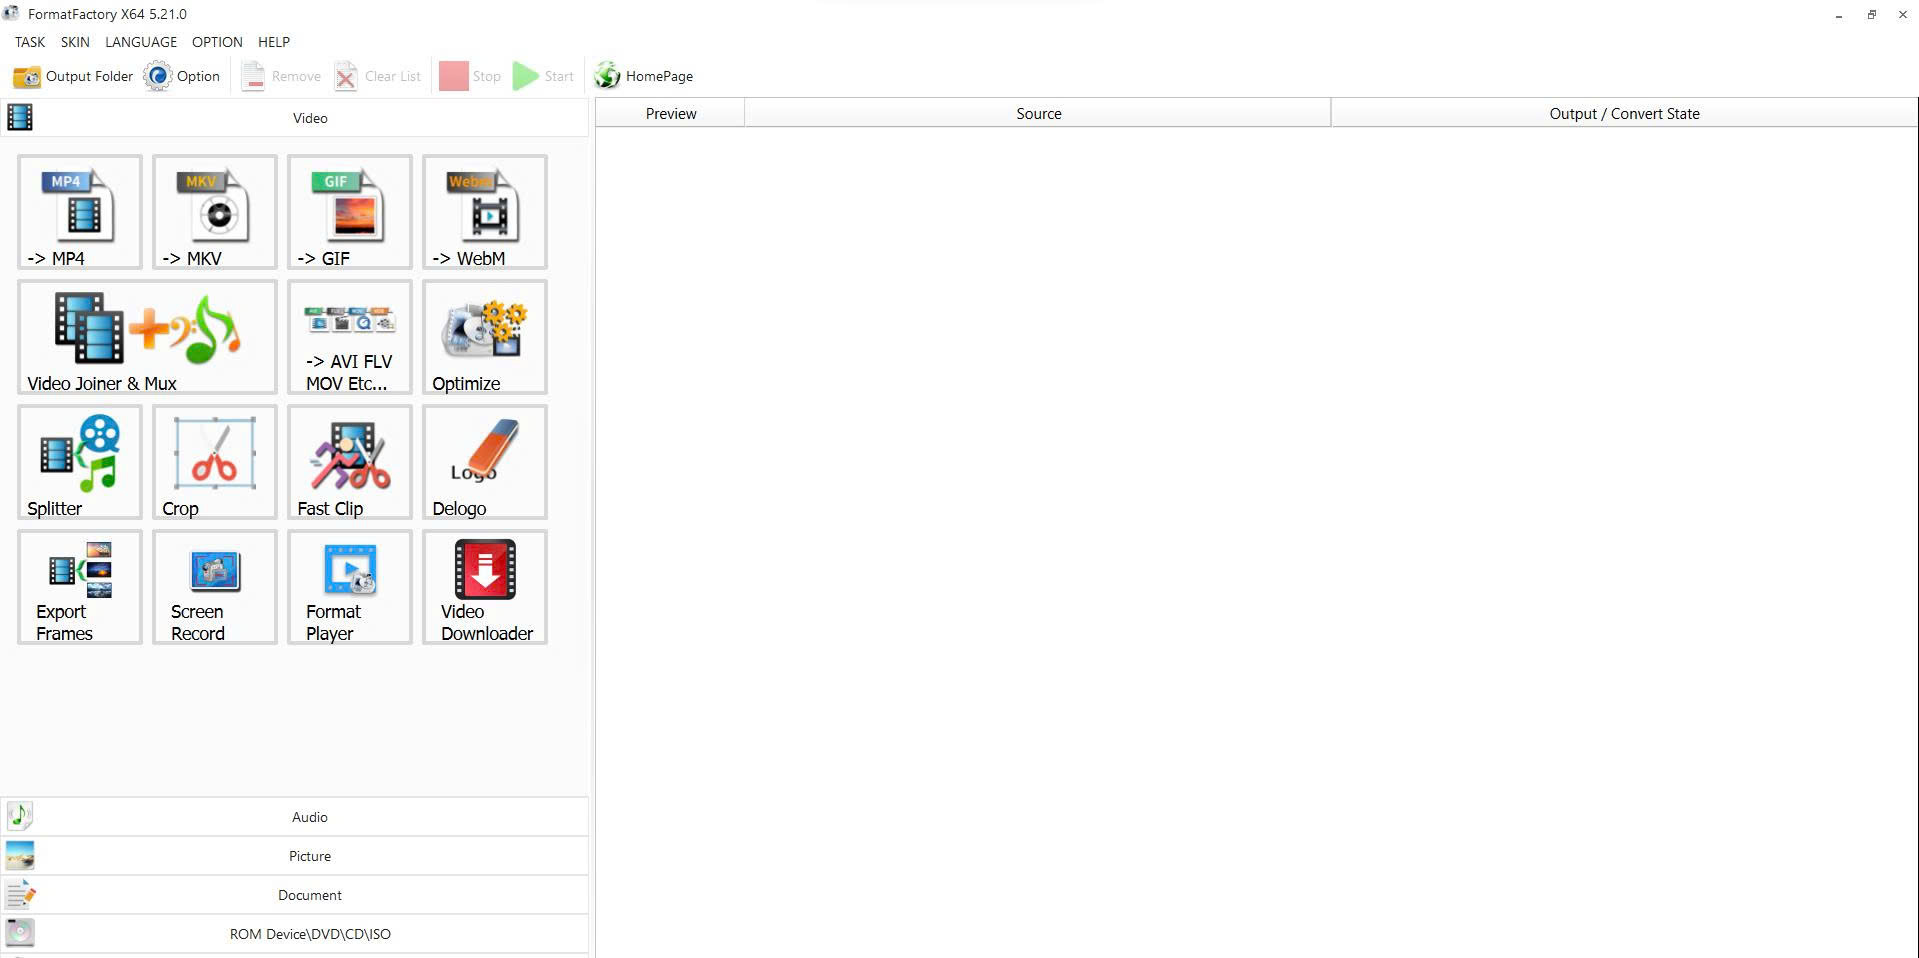Open the LANGUAGE menu
The height and width of the screenshot is (958, 1919).
(x=141, y=42)
